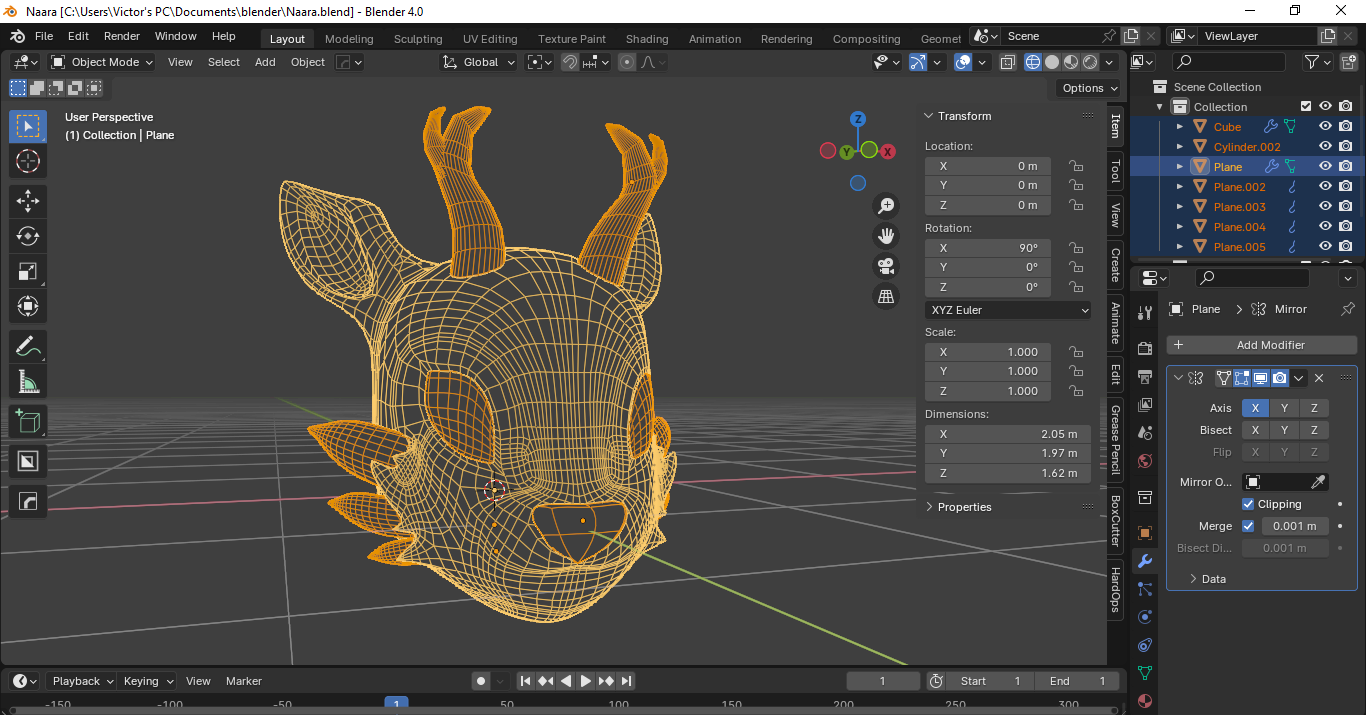Select the Transform tool
This screenshot has height=715, width=1366.
pyautogui.click(x=28, y=306)
